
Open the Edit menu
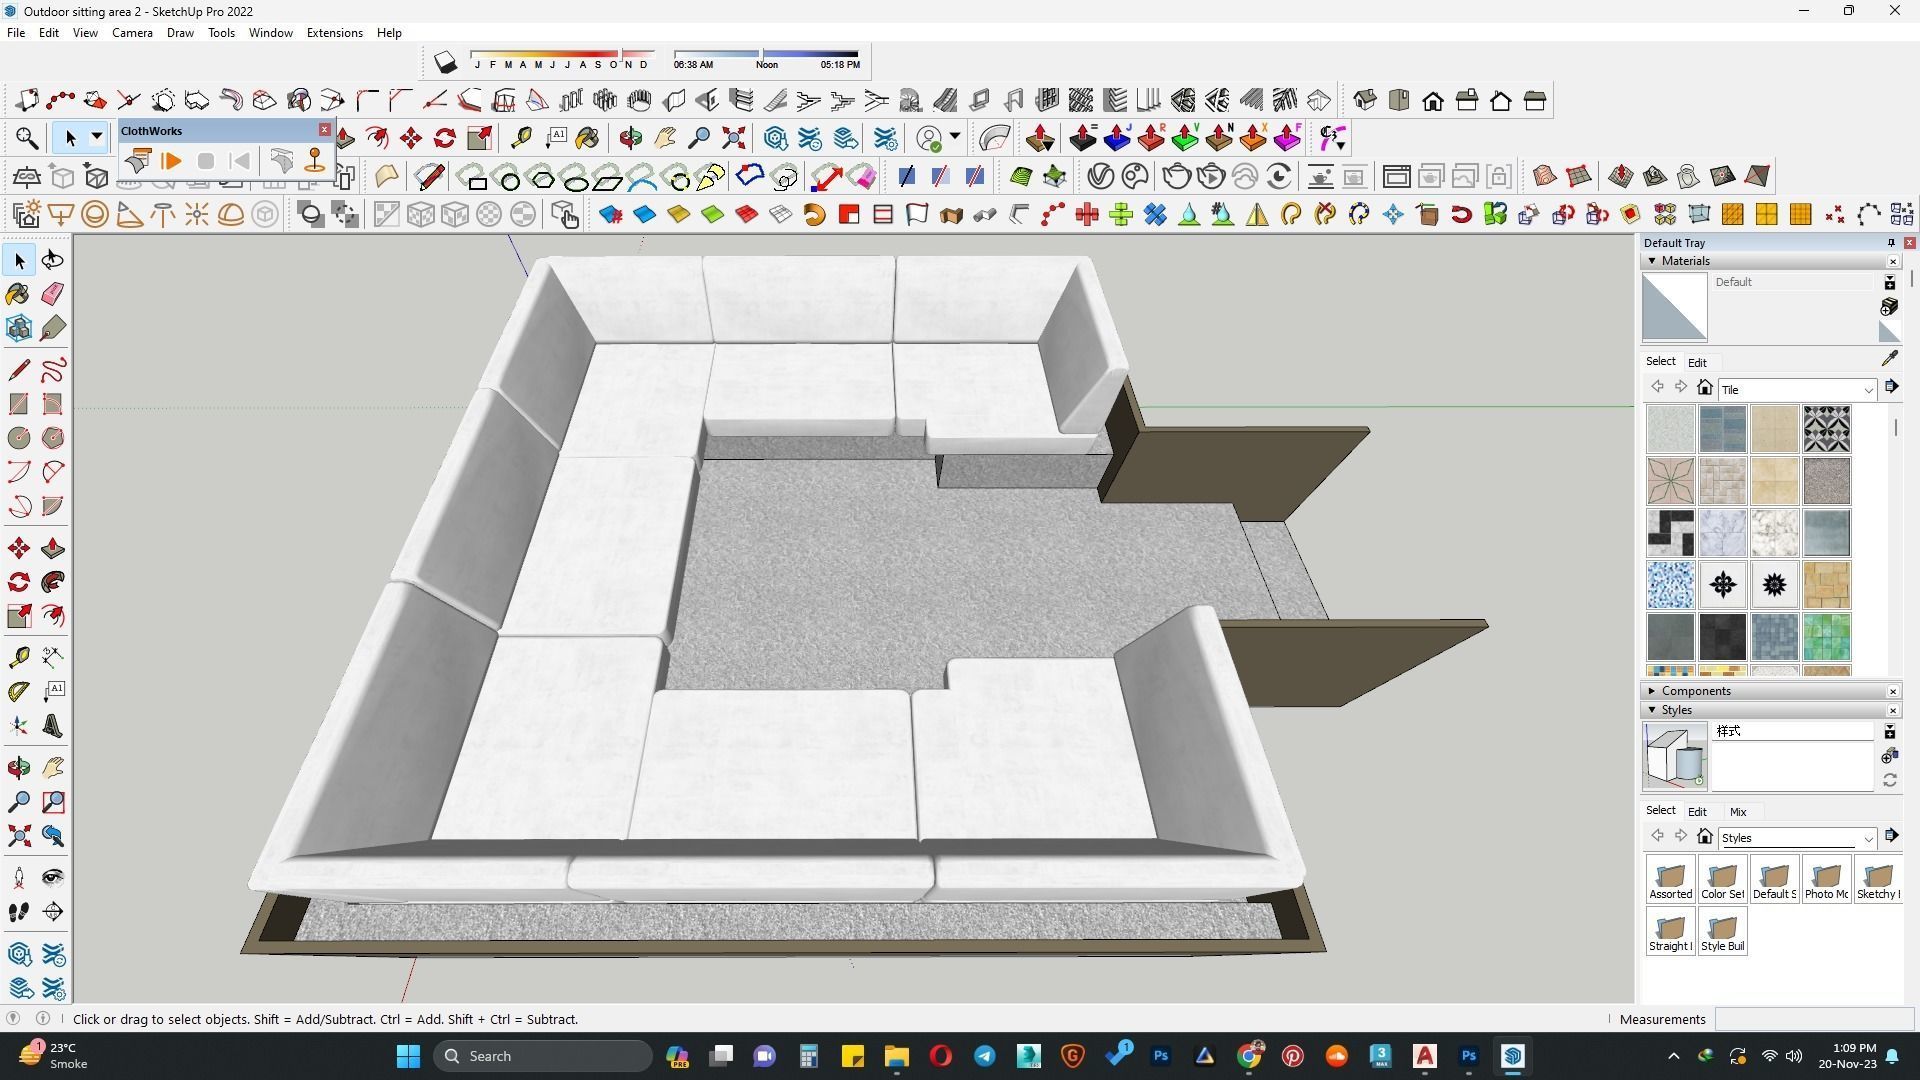tap(48, 33)
